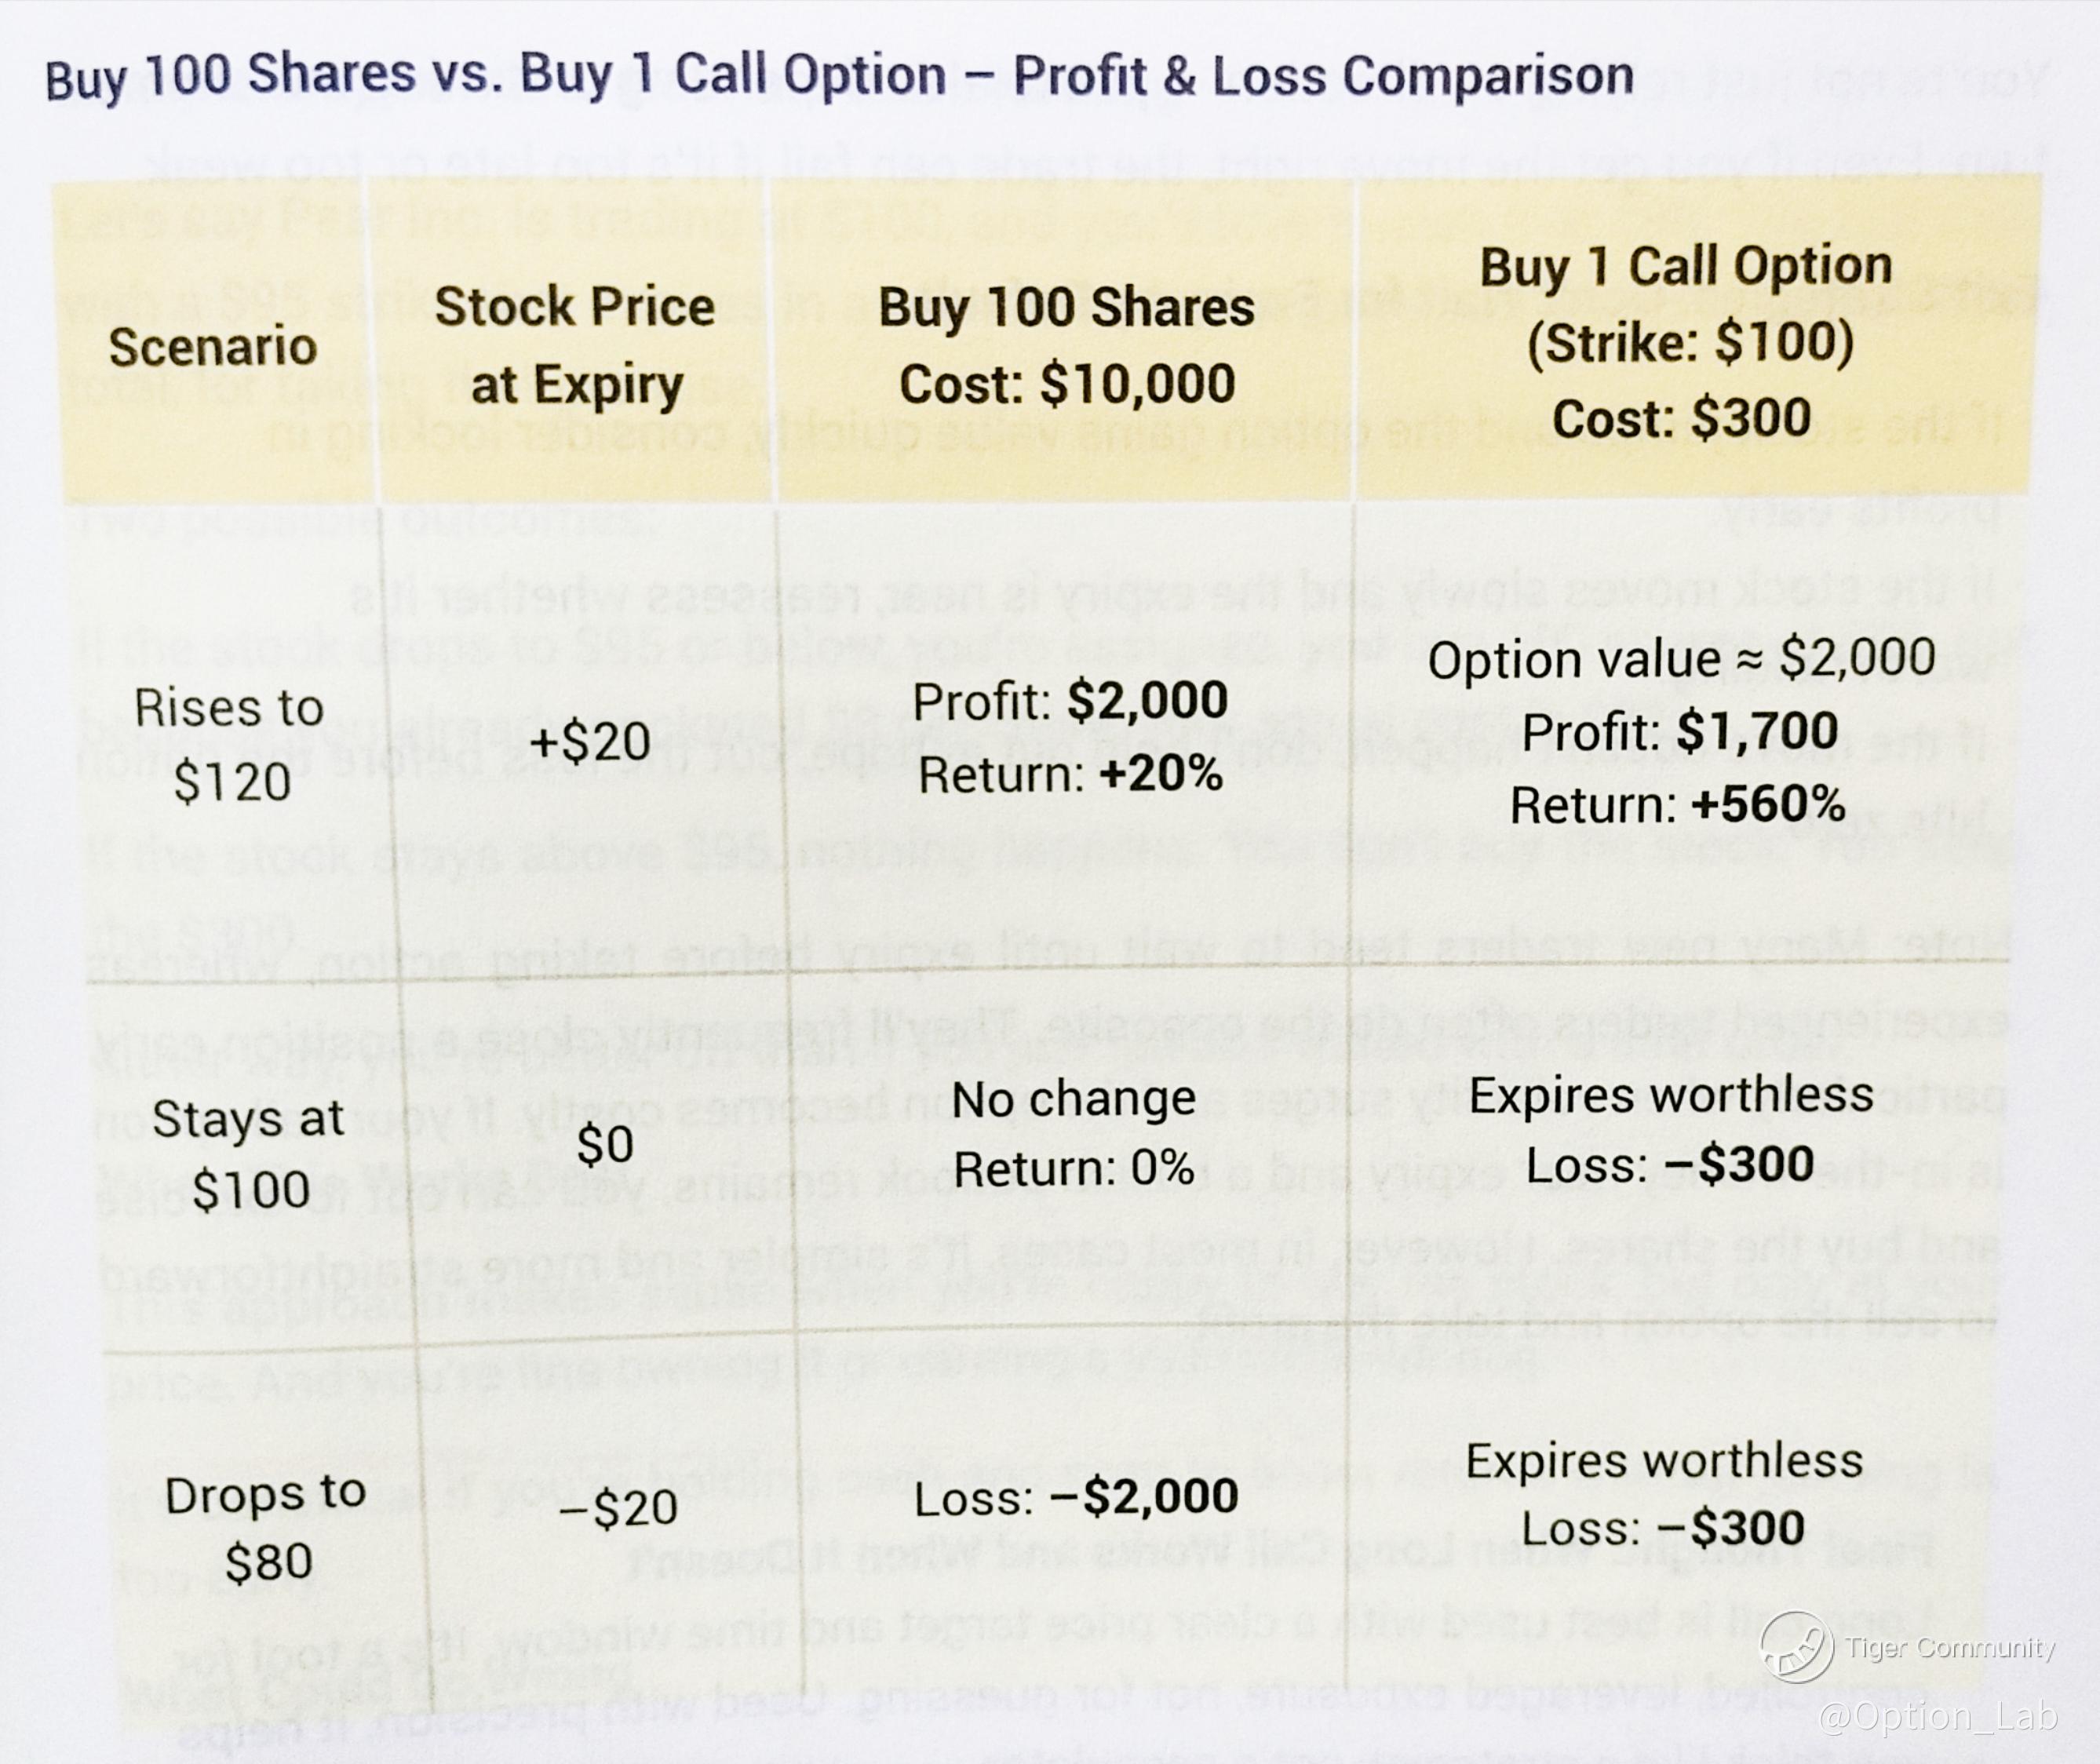This screenshot has height=1764, width=2100.
Task: Select the No change Return 0% cell
Action: pyautogui.click(x=1074, y=1133)
